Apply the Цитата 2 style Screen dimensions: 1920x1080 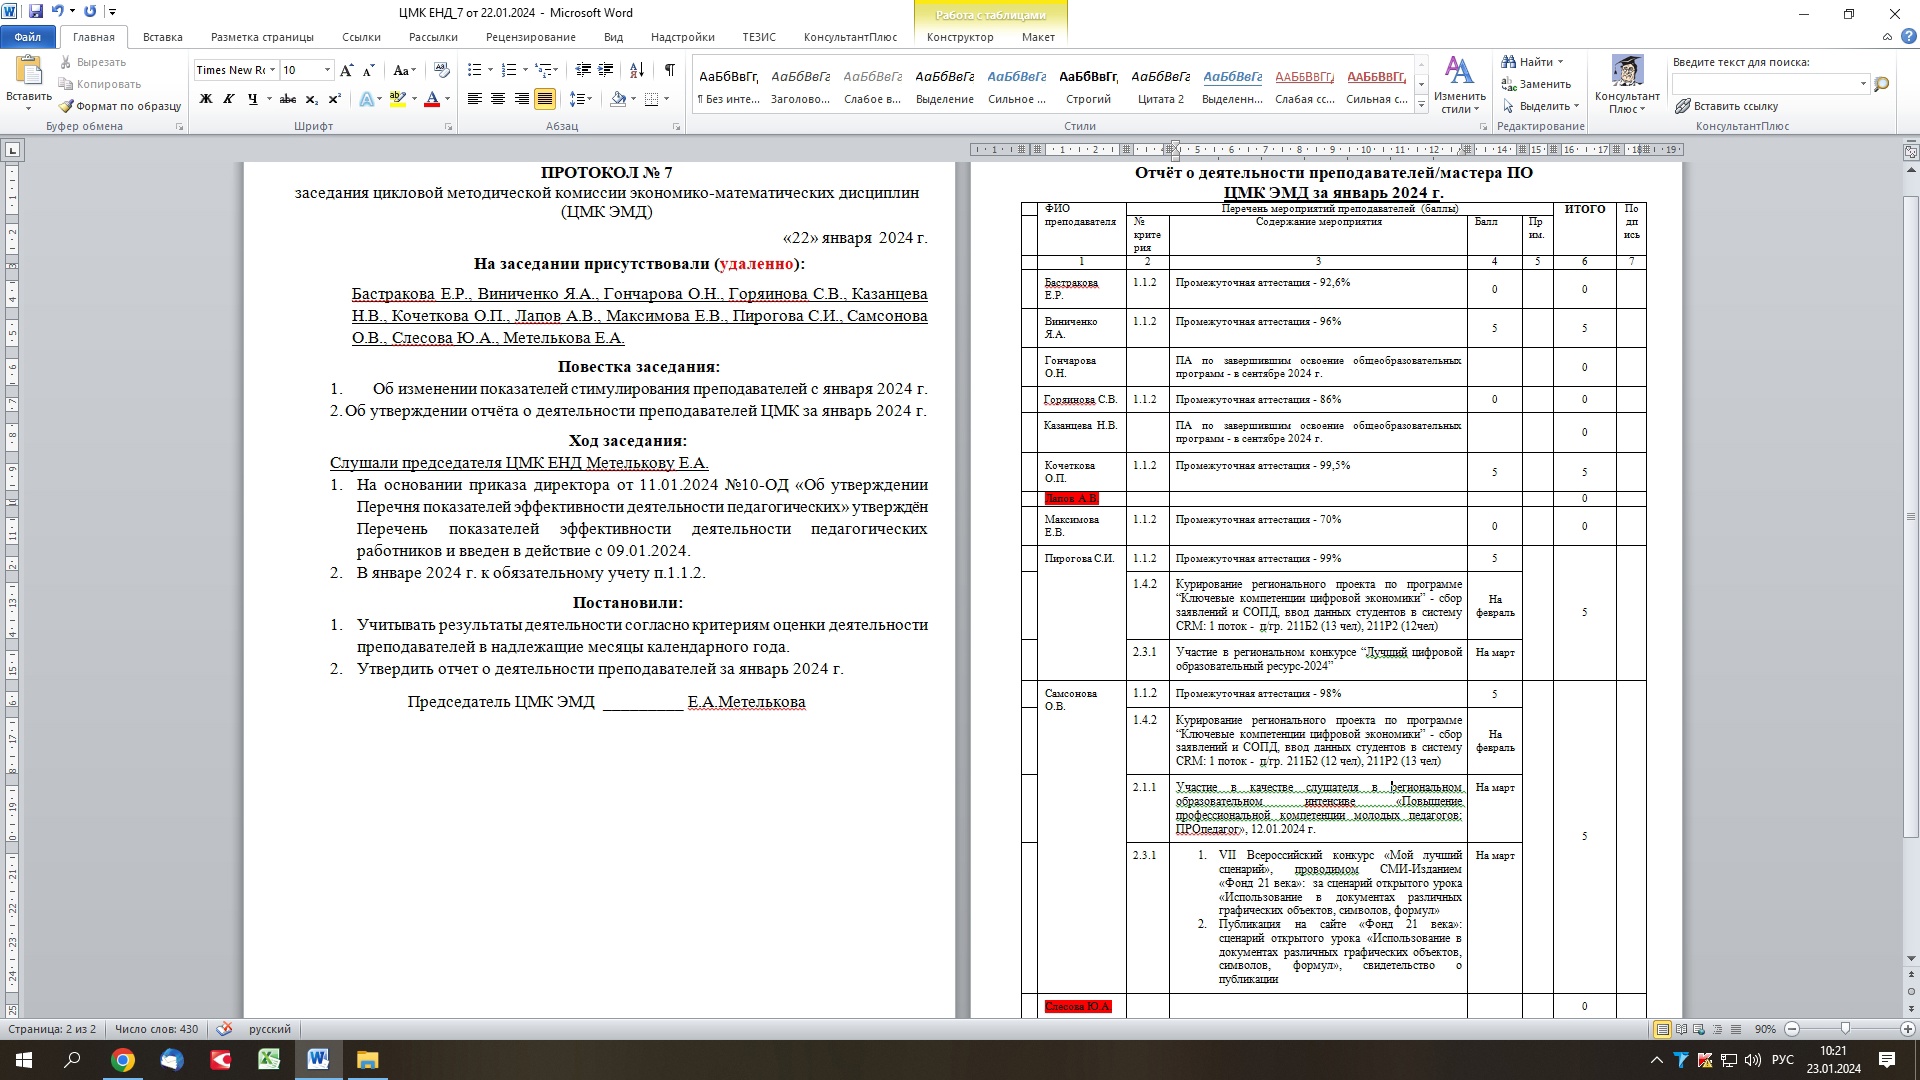[1160, 86]
